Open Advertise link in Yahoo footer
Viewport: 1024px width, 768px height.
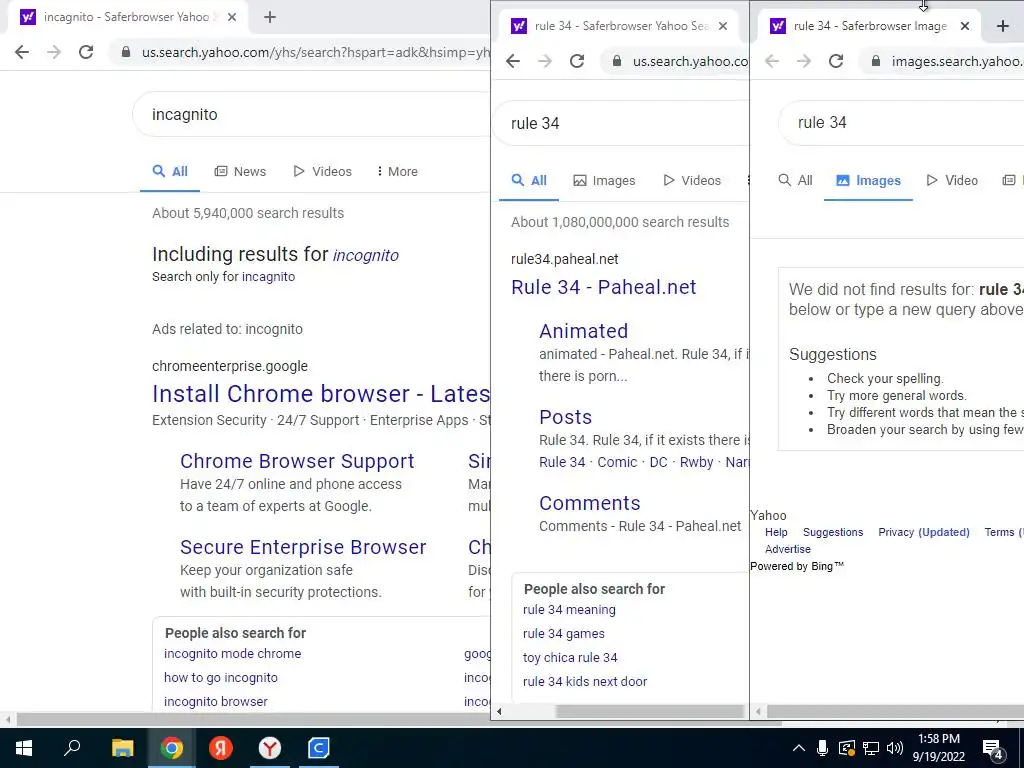[788, 549]
